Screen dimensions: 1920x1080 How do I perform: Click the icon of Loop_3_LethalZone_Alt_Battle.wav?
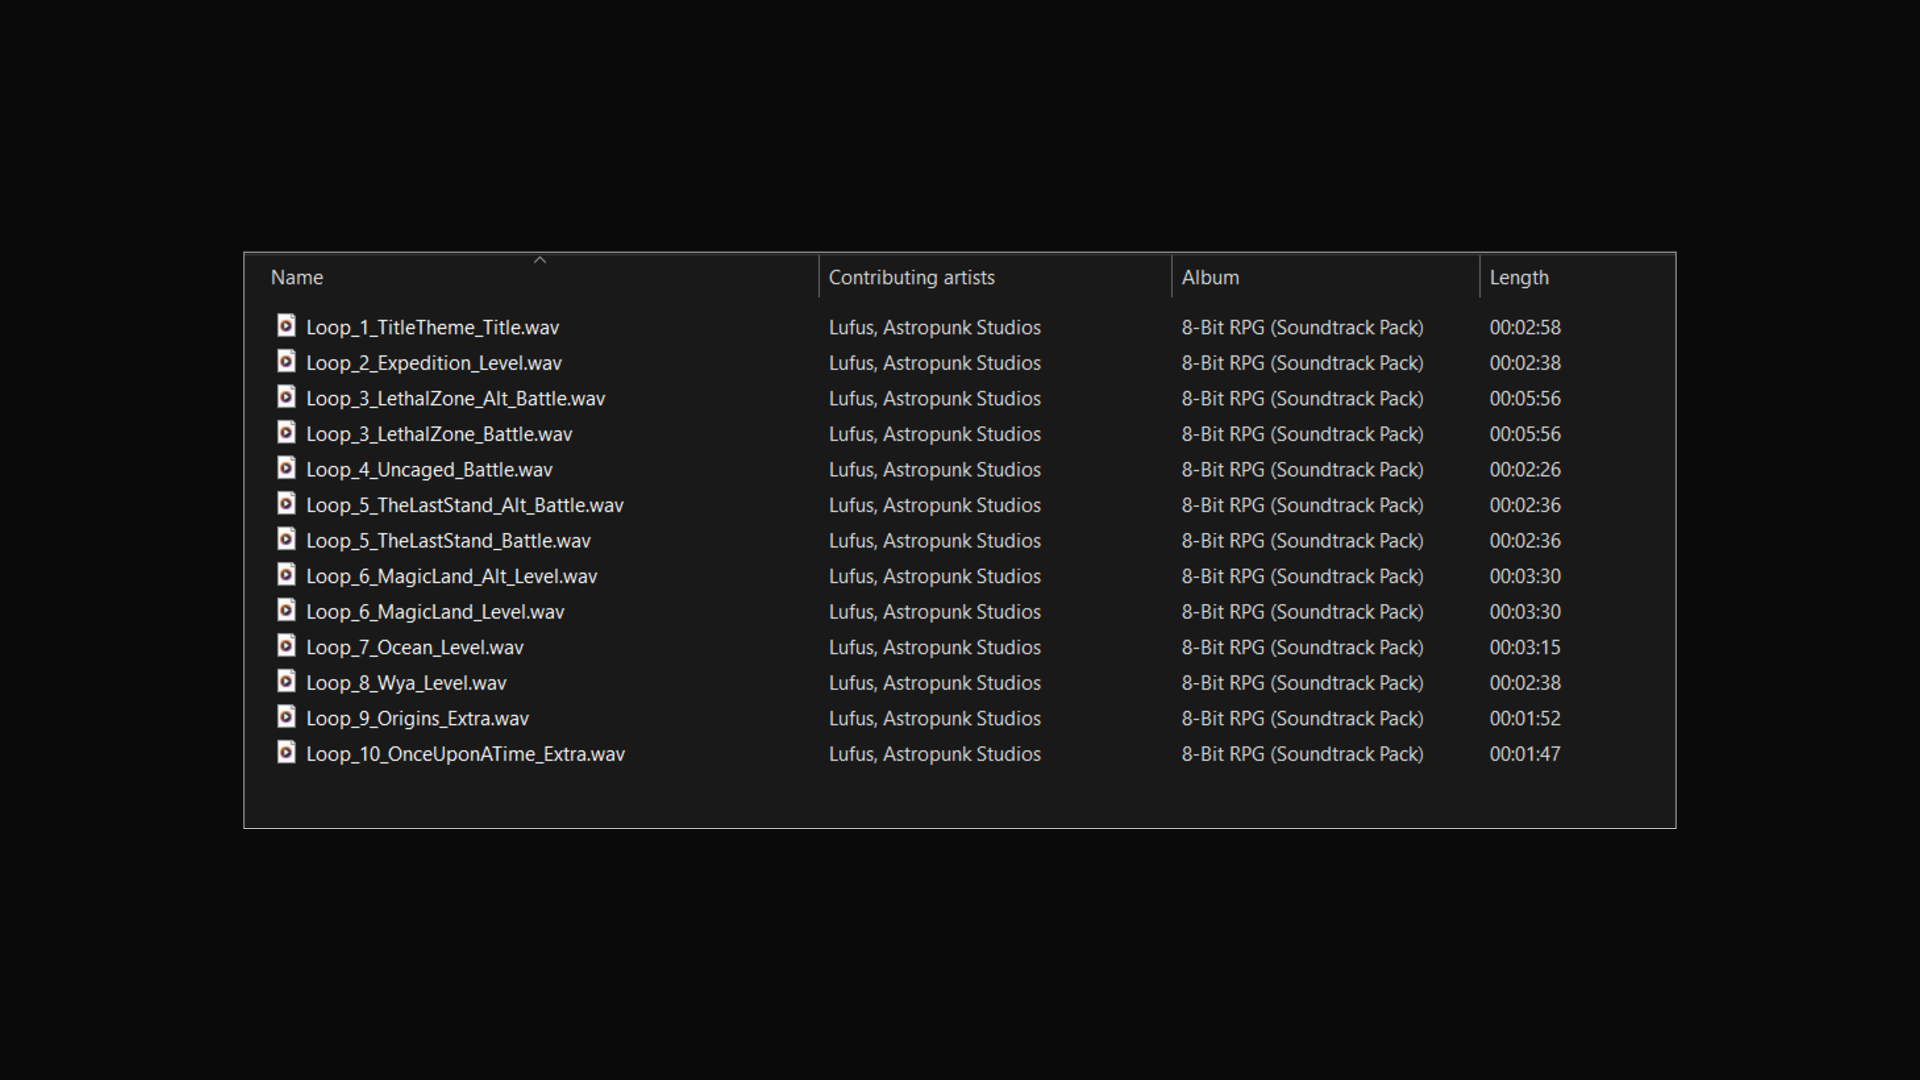(286, 397)
